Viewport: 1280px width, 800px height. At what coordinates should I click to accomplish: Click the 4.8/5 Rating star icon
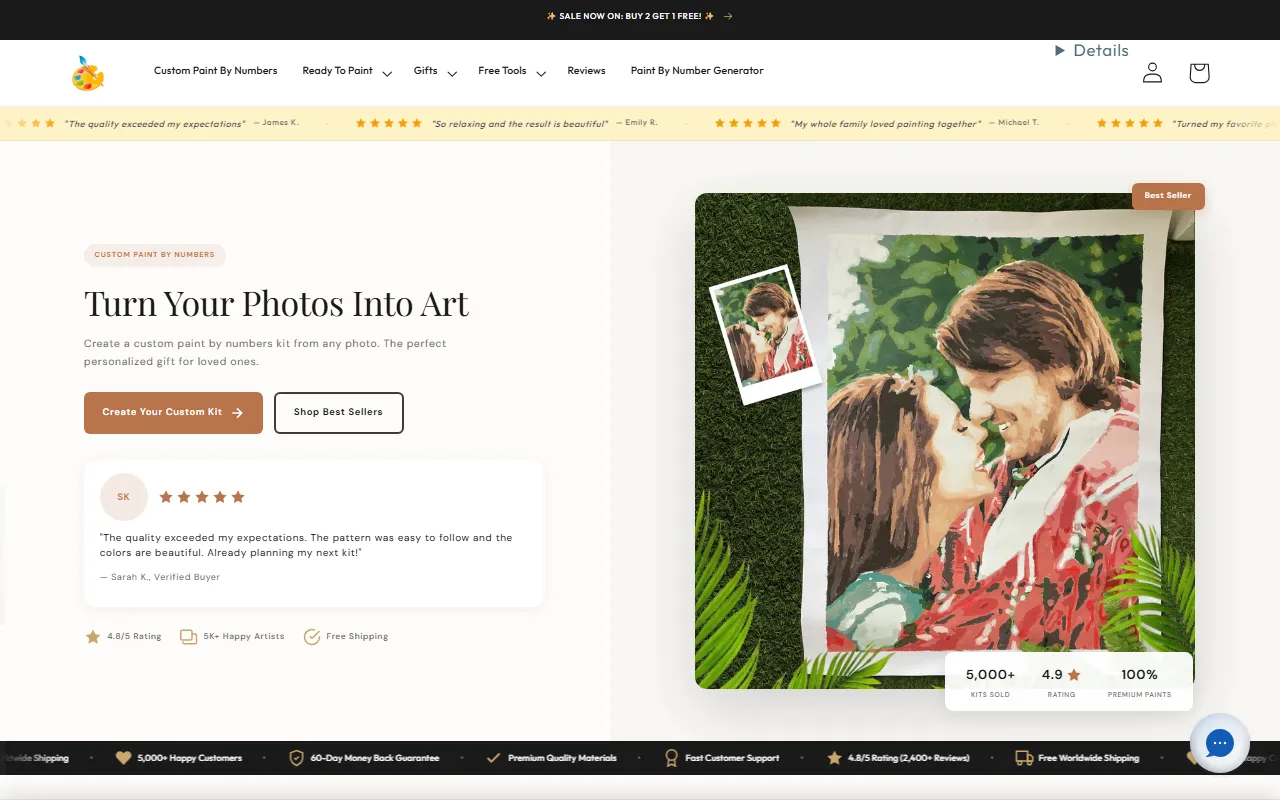tap(93, 637)
